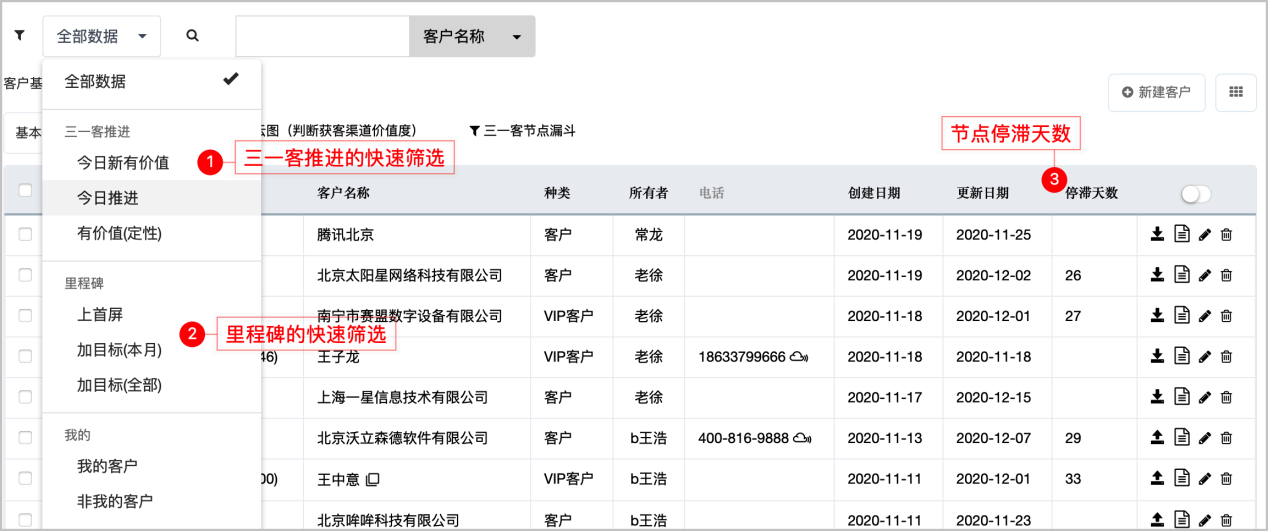Check the checkbox on the 腾讯北京 row

[25, 234]
